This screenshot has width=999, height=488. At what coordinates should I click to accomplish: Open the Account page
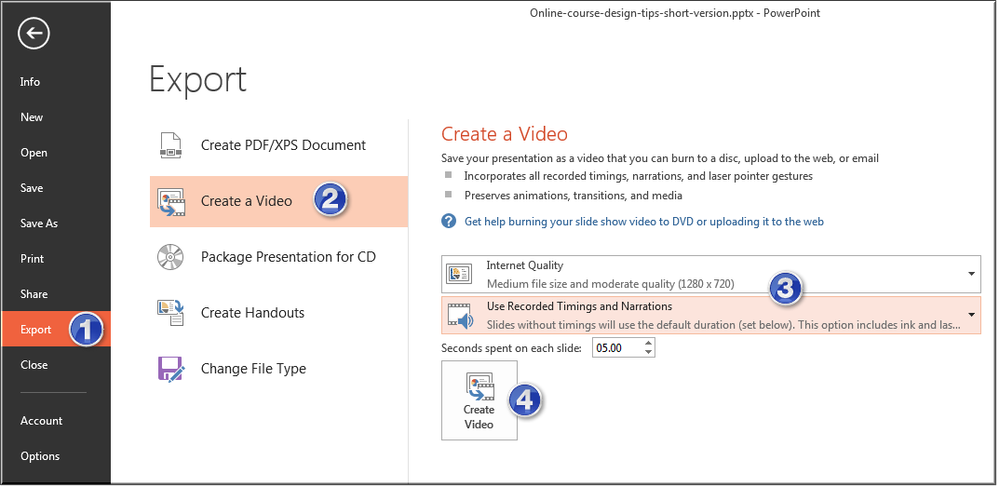[x=41, y=420]
